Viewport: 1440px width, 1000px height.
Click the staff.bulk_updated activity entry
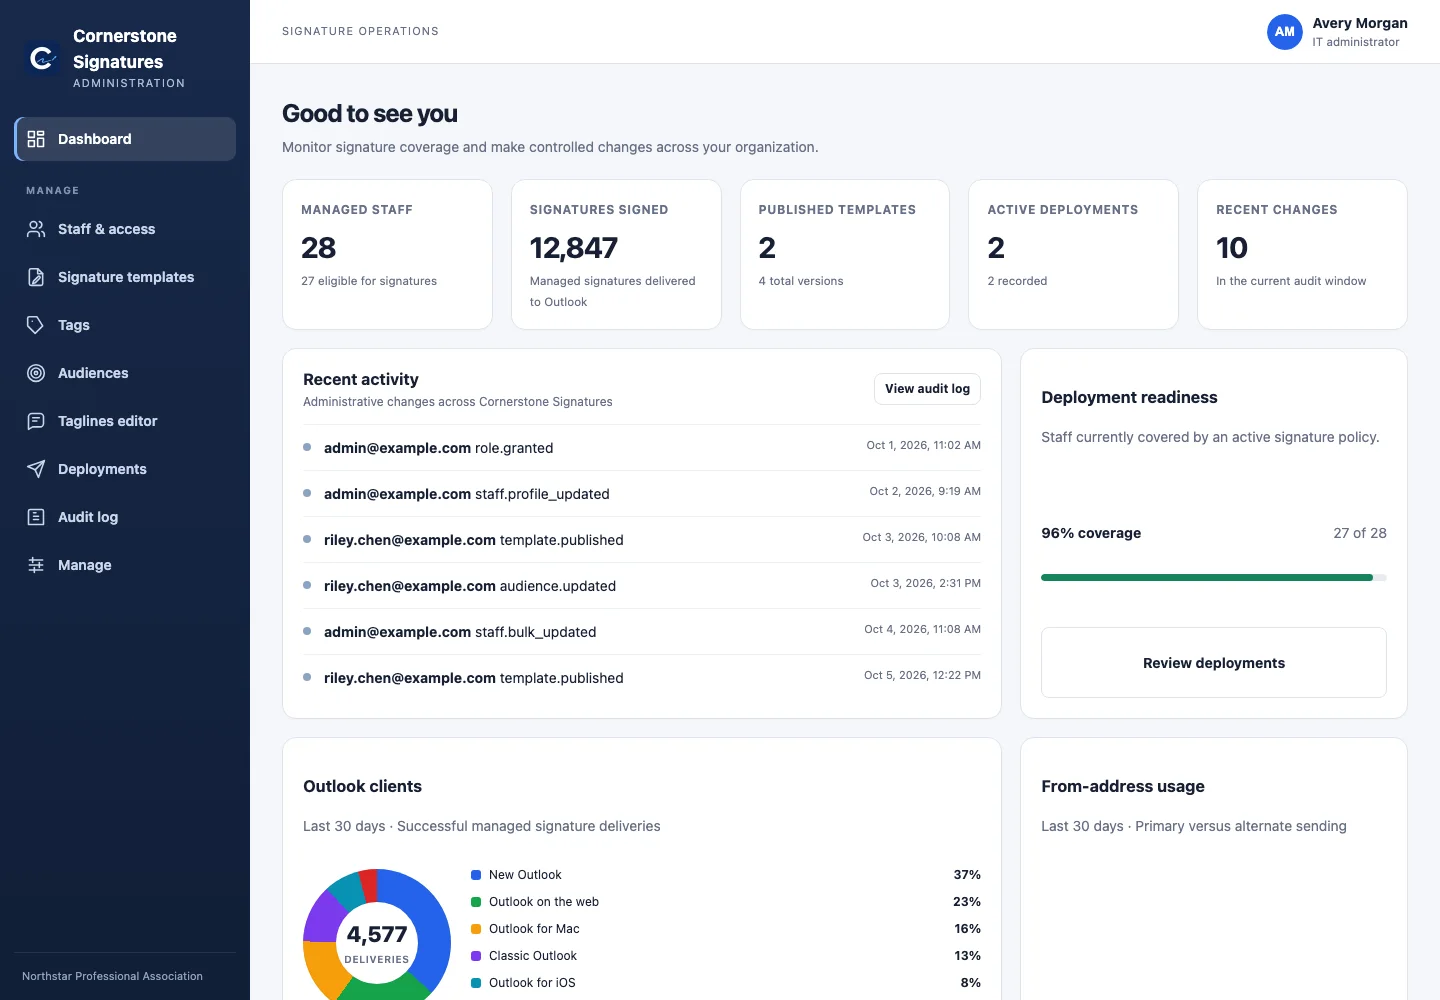[x=642, y=631]
